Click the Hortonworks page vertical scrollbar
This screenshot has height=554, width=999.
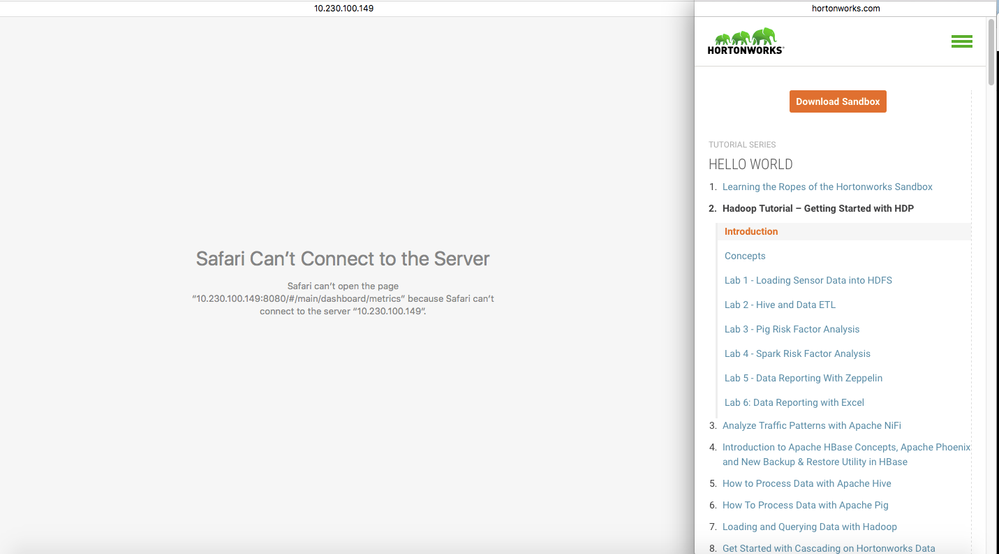coord(991,52)
